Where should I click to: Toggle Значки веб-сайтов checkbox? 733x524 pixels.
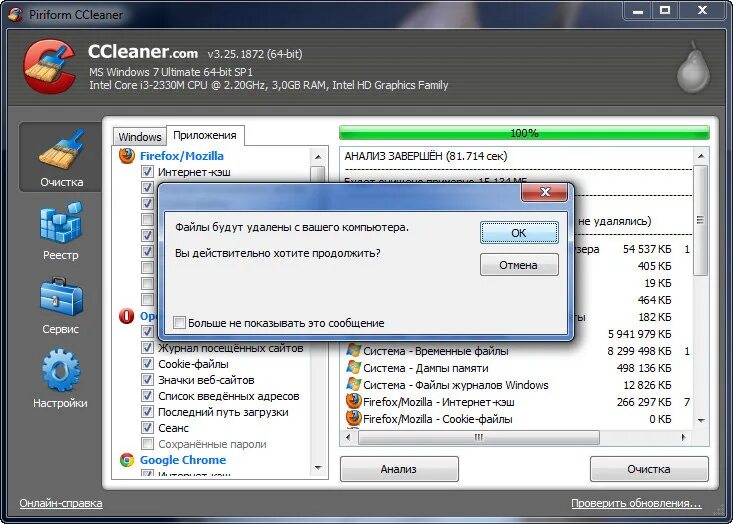pyautogui.click(x=147, y=380)
